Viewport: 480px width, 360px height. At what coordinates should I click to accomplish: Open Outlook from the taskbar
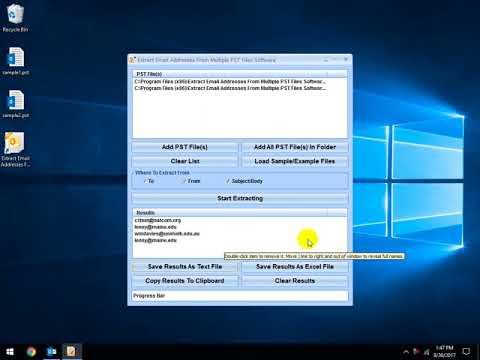52,352
